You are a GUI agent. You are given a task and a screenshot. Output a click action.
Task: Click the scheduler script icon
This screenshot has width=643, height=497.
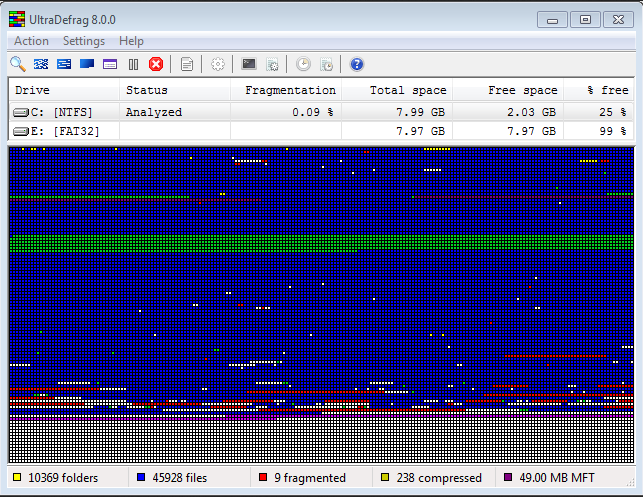[326, 64]
